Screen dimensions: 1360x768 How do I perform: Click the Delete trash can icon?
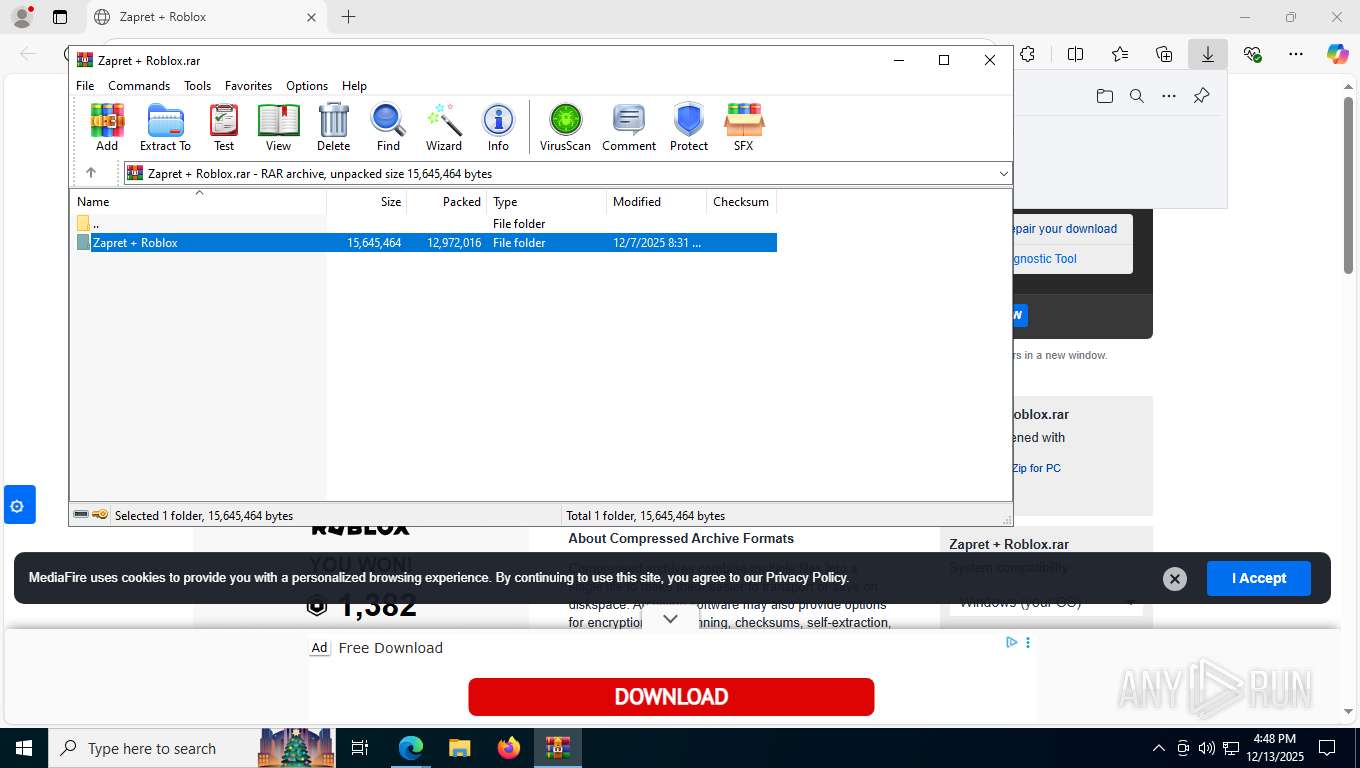[333, 127]
